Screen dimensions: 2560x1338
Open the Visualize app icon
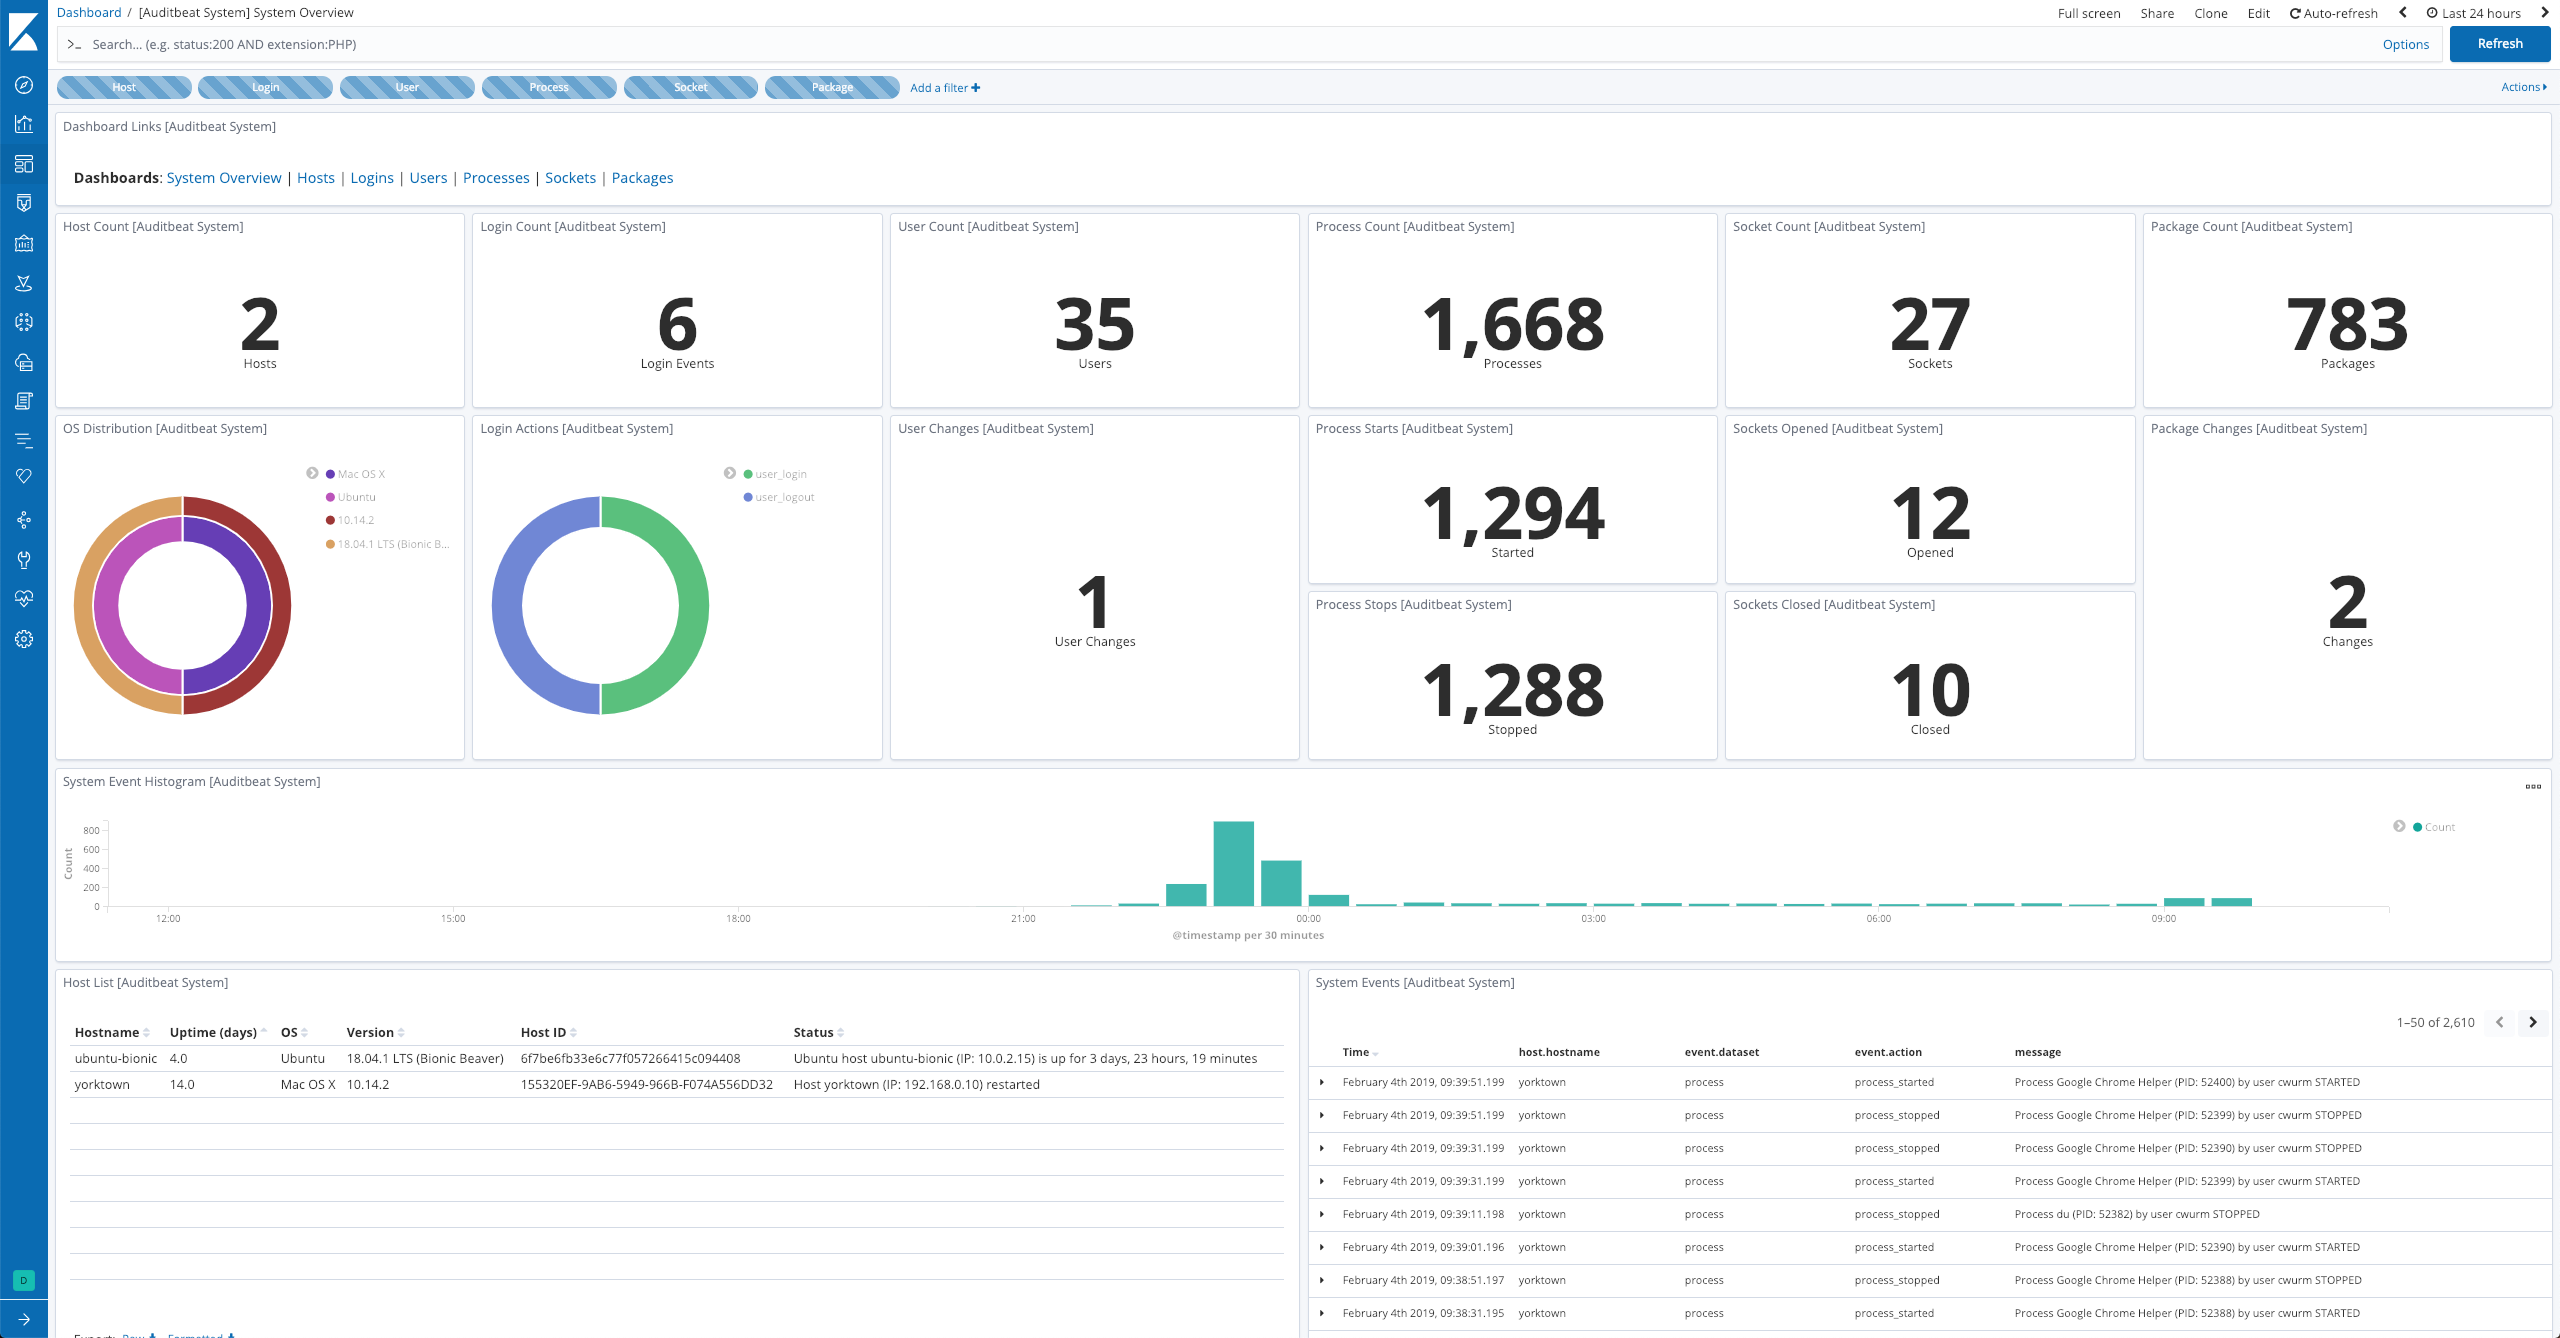(x=24, y=124)
